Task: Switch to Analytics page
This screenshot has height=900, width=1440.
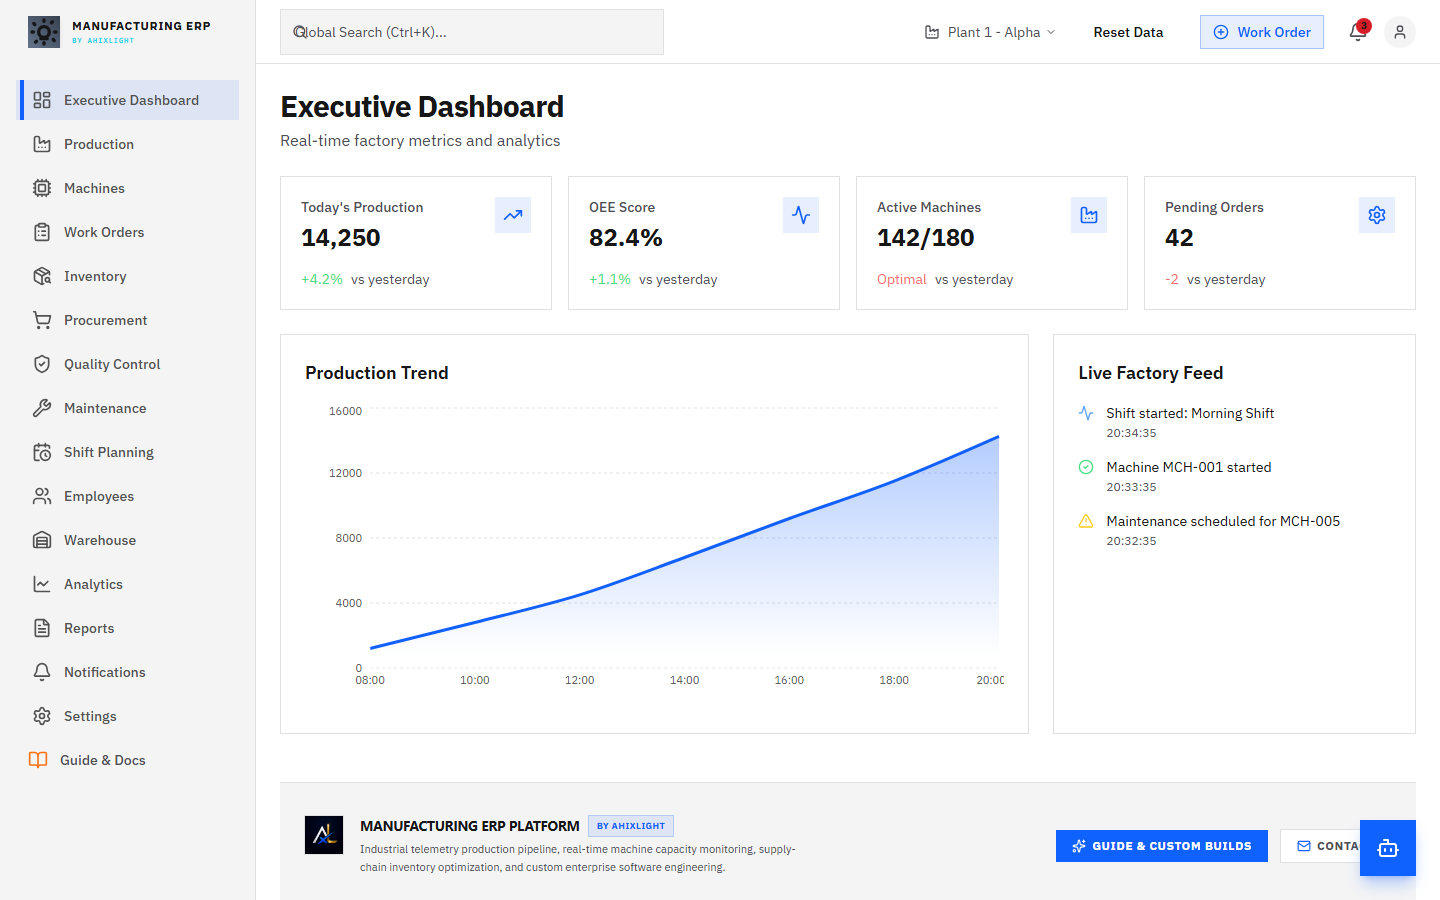Action: point(130,584)
